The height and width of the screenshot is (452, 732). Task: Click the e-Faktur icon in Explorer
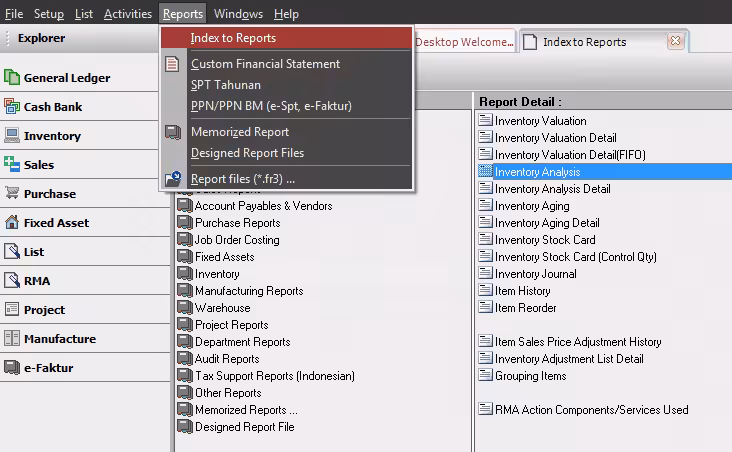pyautogui.click(x=12, y=367)
